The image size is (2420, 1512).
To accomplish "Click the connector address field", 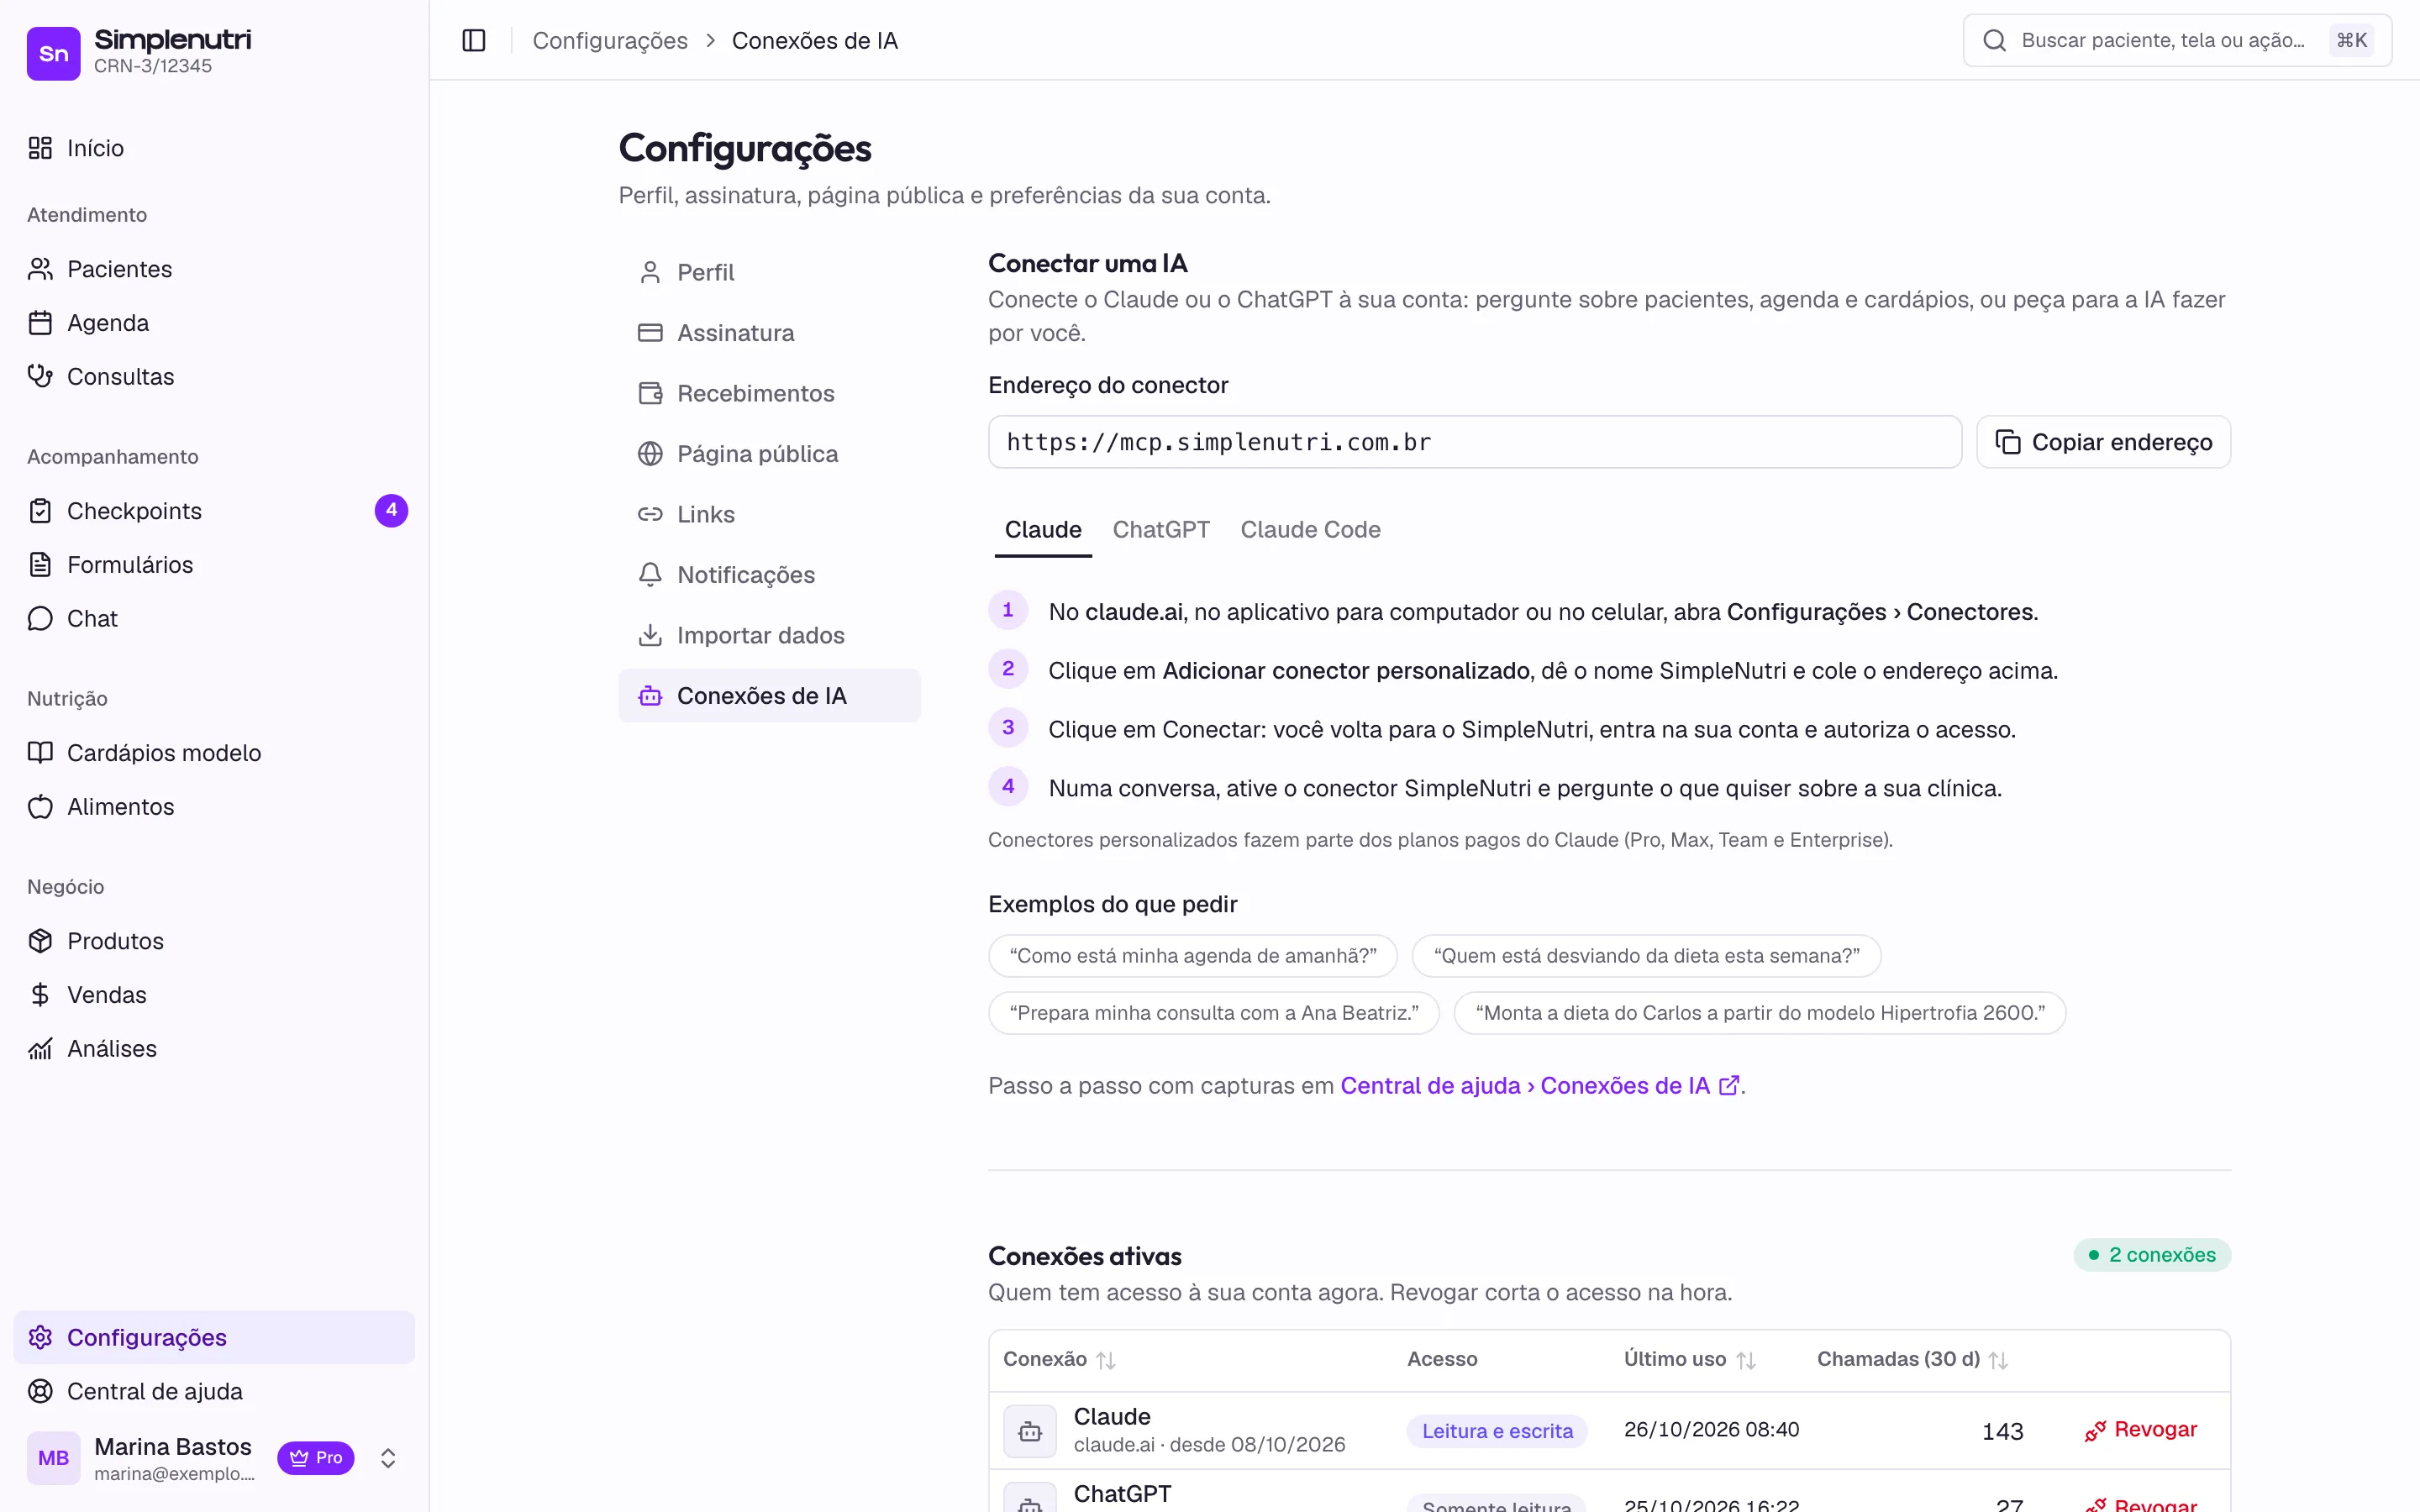I will tap(1475, 442).
